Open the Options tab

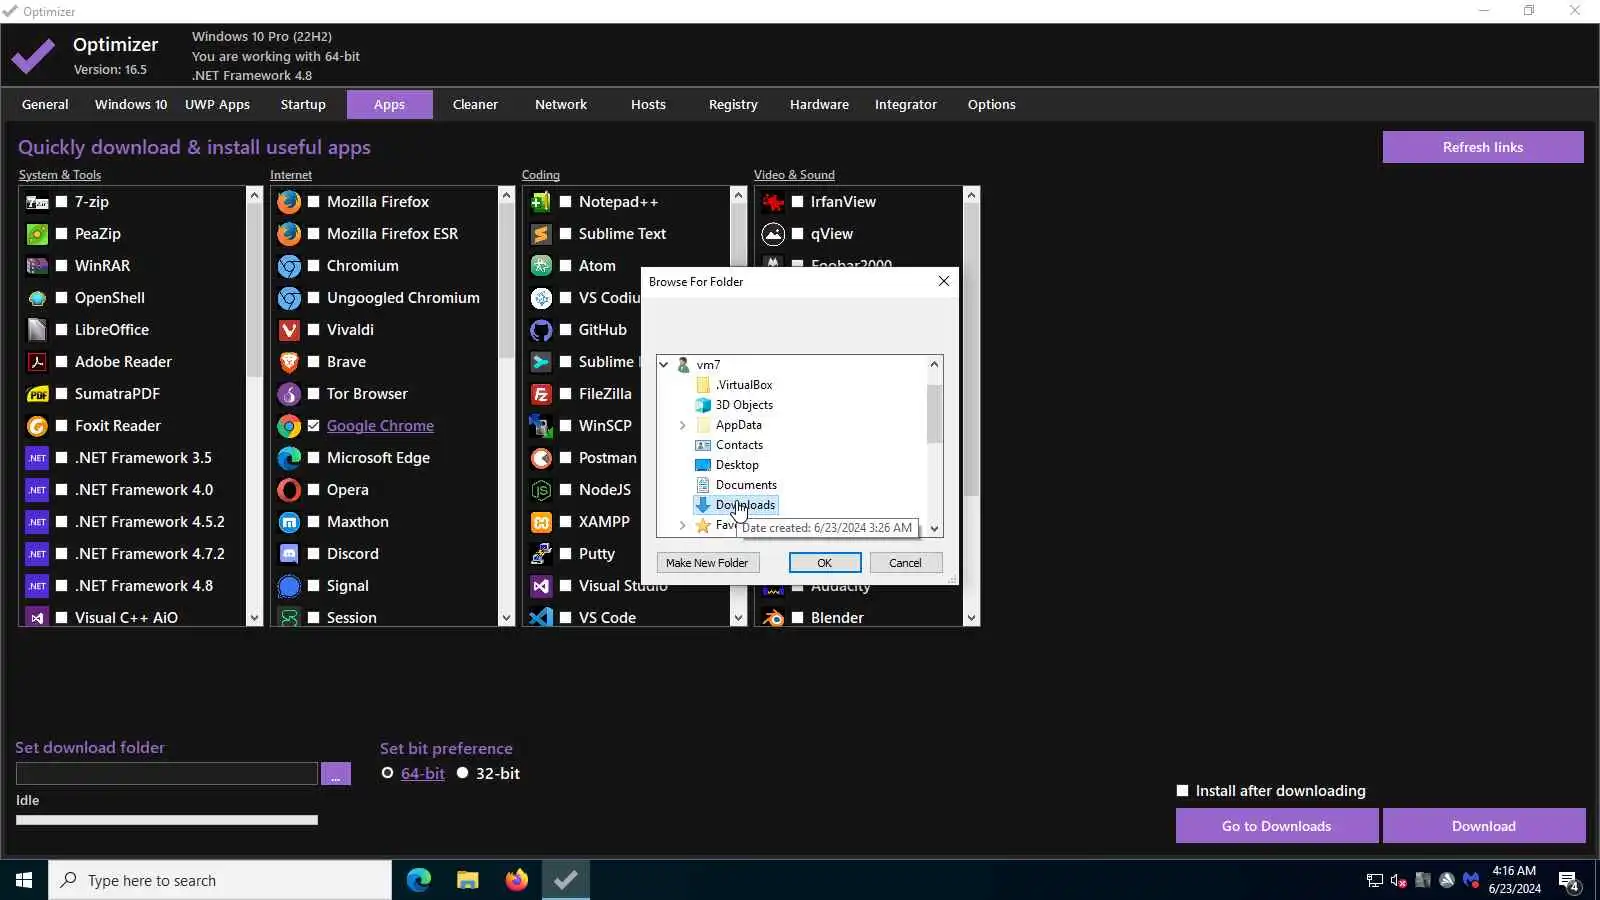point(992,104)
